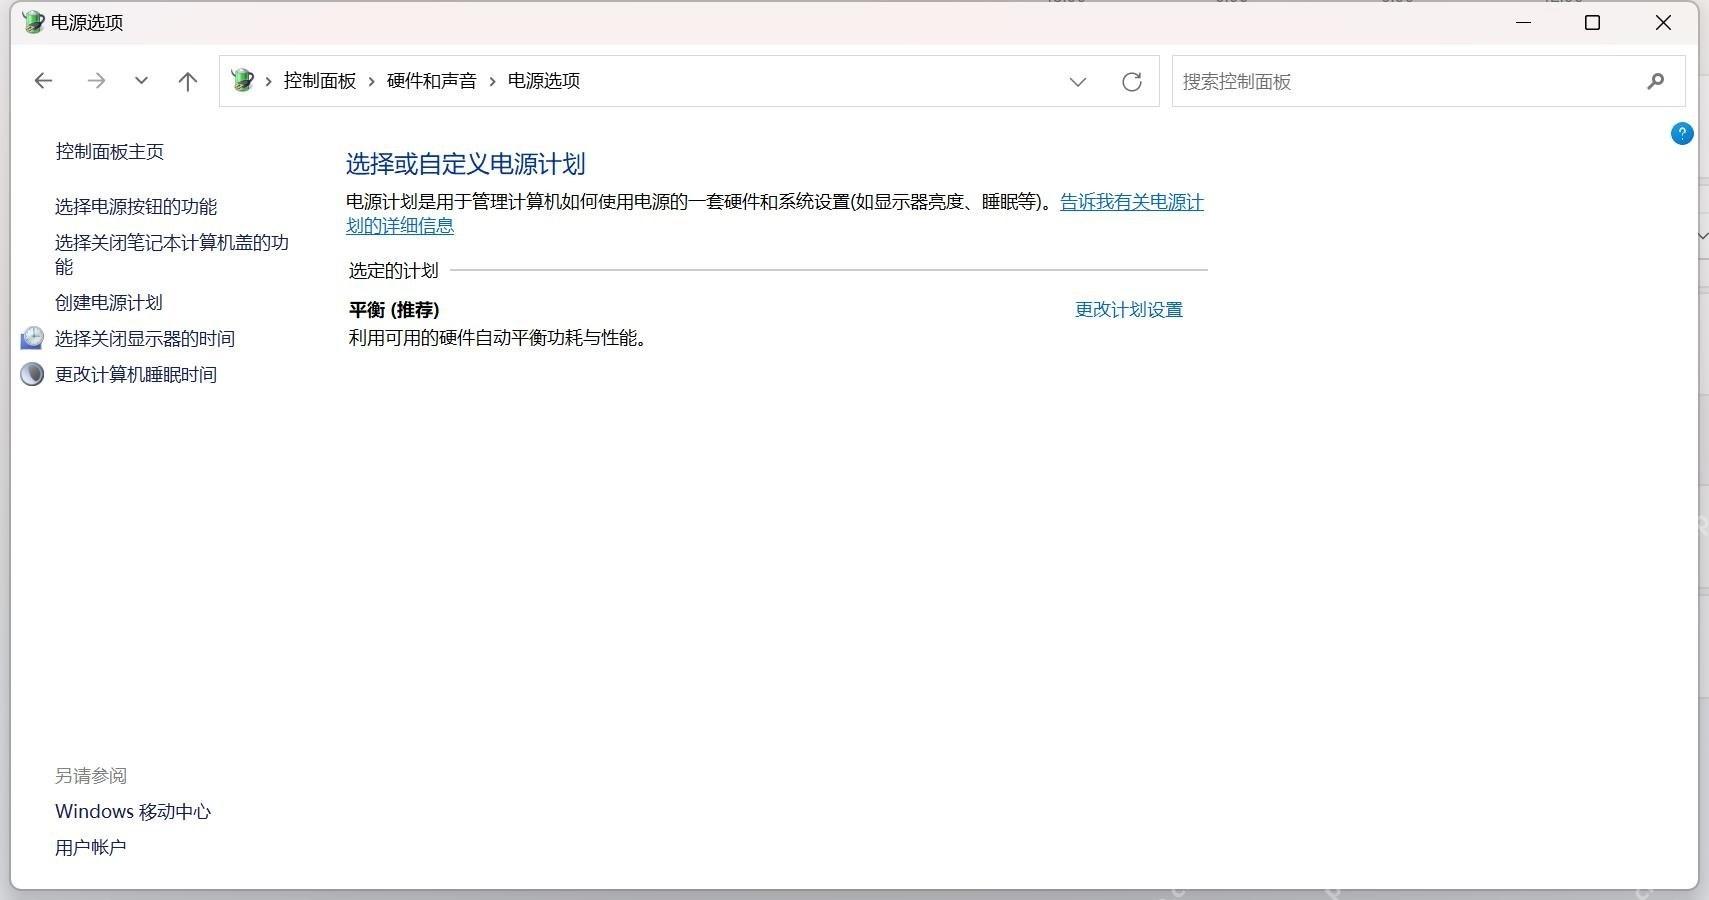
Task: Open 选择电源按钮的功能
Action: click(136, 207)
